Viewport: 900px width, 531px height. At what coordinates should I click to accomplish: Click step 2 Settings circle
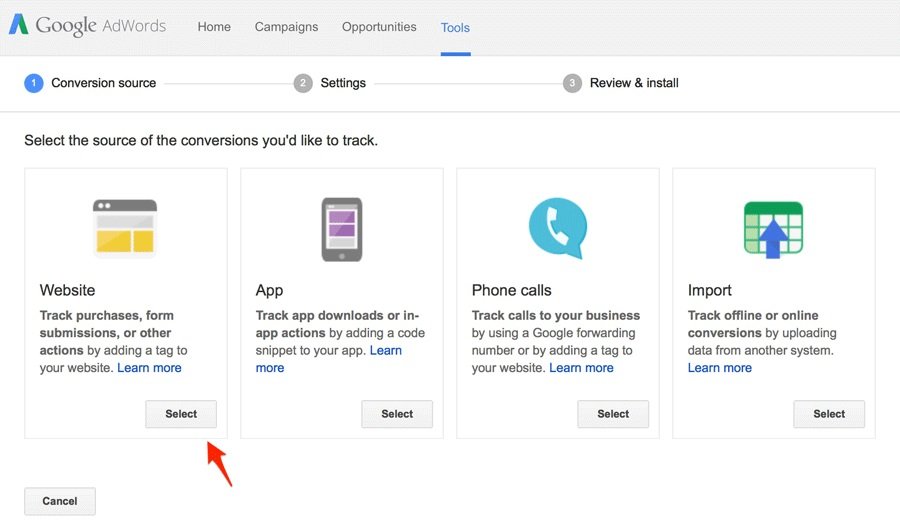coord(303,83)
